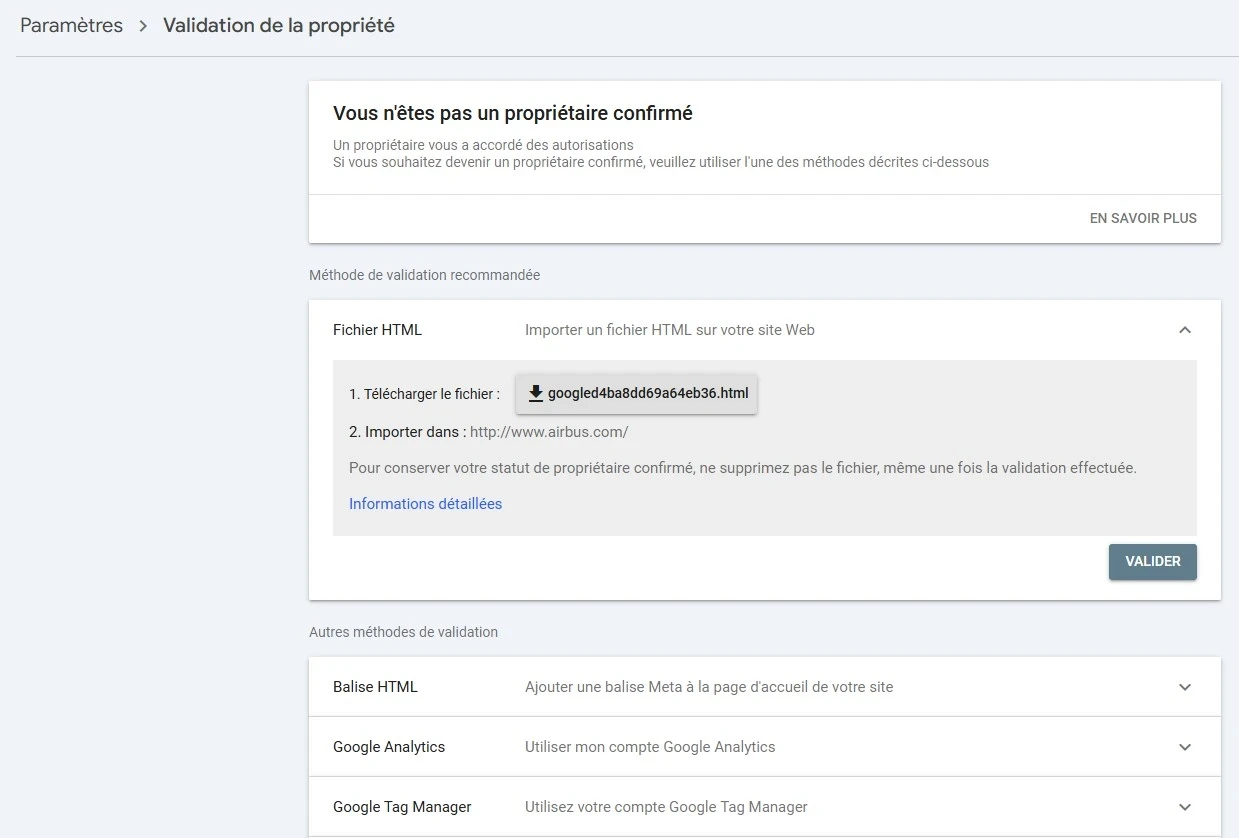Viewport: 1239px width, 838px height.
Task: Expand the Balise HTML section
Action: tap(1185, 687)
